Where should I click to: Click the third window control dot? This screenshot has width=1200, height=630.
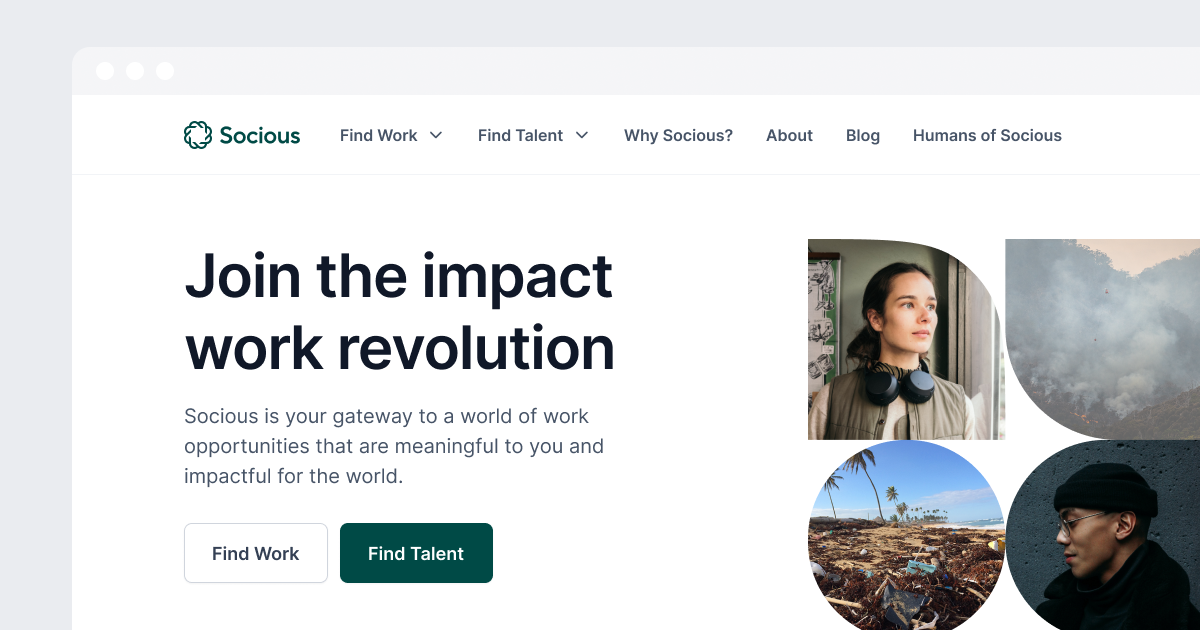pyautogui.click(x=165, y=71)
